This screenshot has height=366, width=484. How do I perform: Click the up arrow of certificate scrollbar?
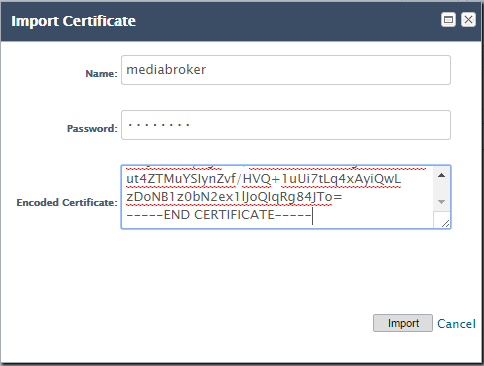(441, 175)
